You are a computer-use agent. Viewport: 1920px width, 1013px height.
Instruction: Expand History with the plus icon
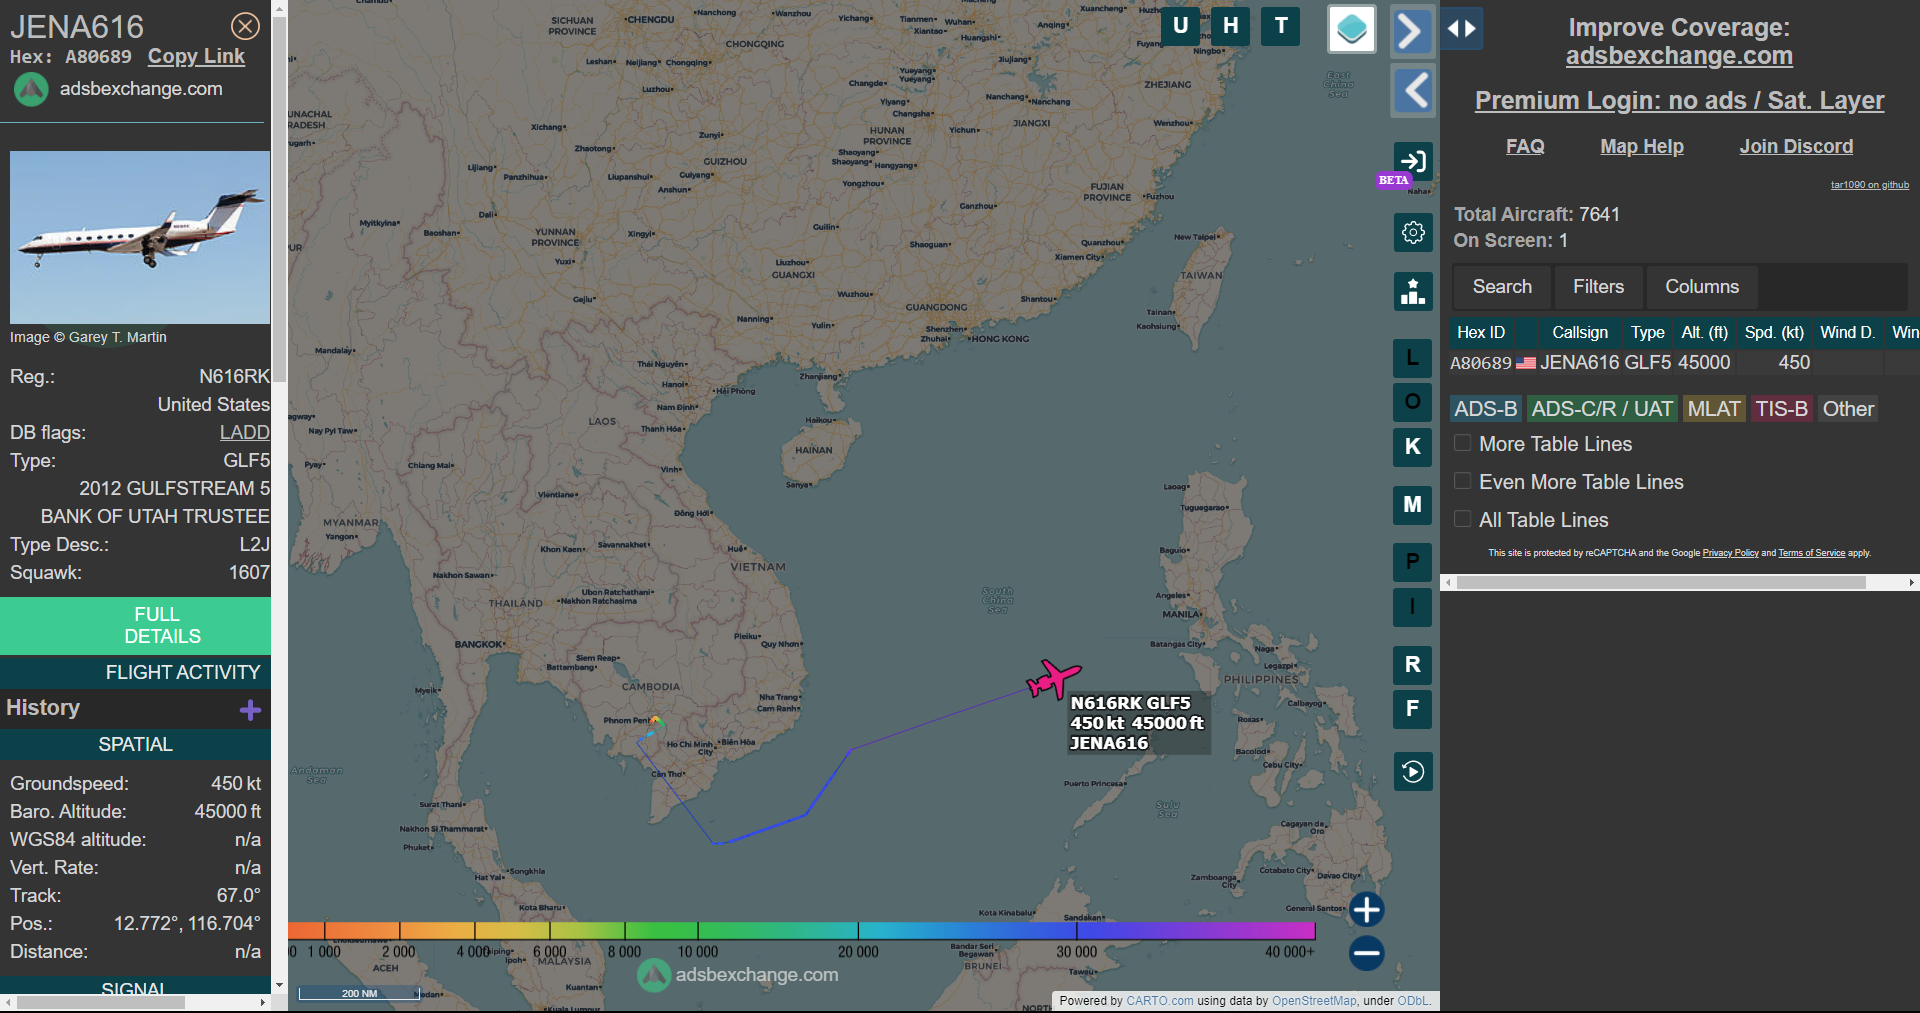(250, 710)
